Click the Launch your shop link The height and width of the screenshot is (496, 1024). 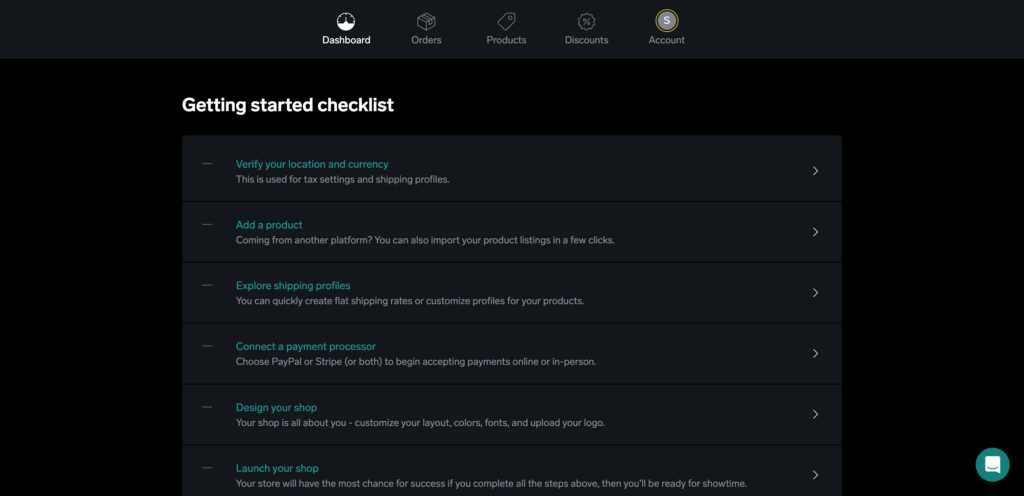[x=277, y=468]
